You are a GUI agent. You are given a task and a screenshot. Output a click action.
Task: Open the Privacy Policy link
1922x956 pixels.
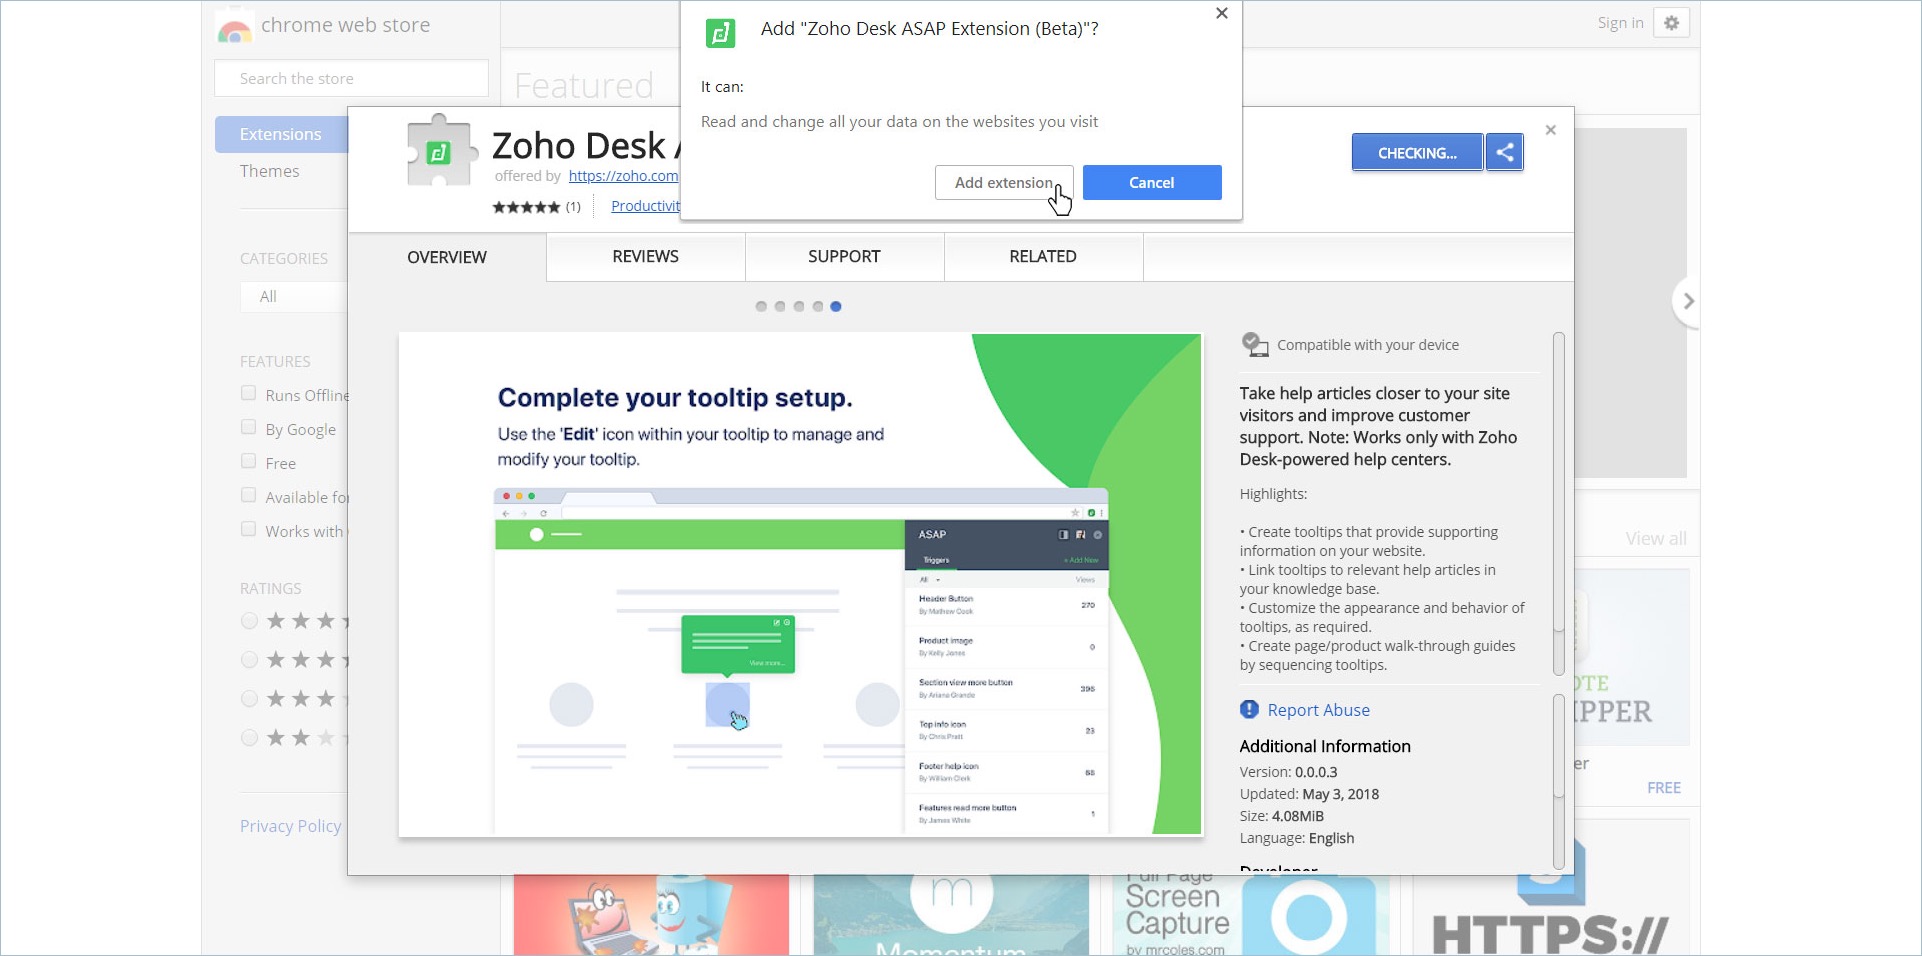point(290,826)
